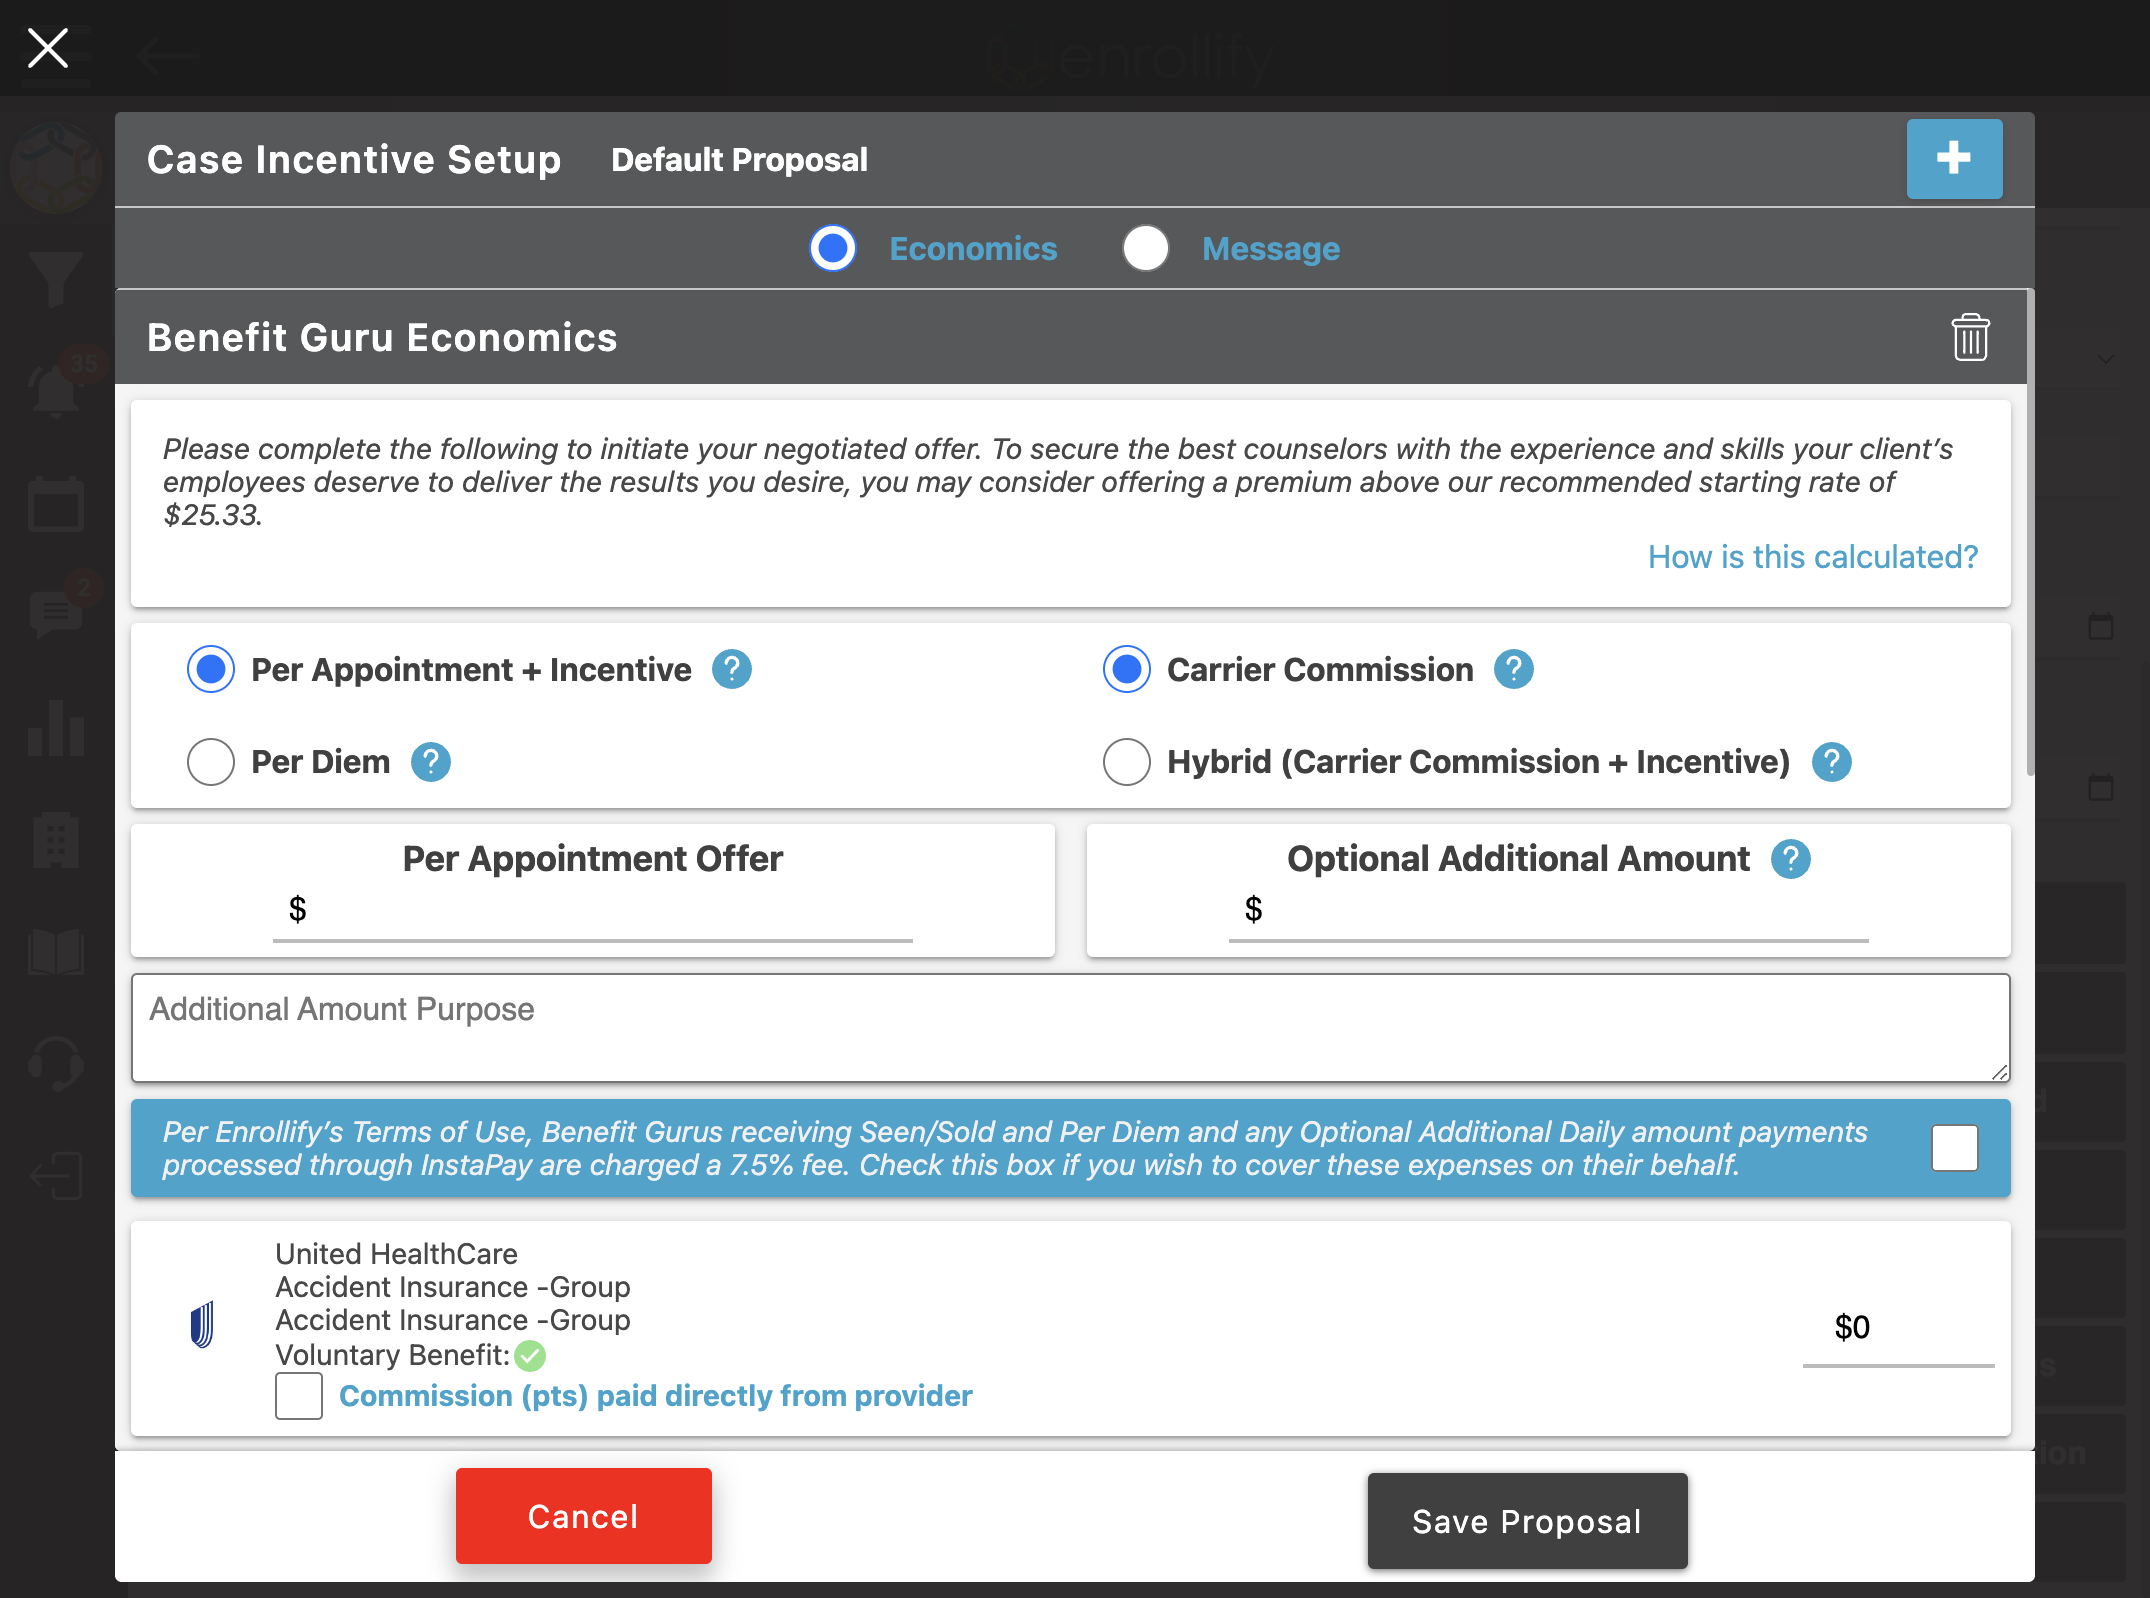This screenshot has width=2150, height=1598.
Task: Click the back arrow in header
Action: coord(170,55)
